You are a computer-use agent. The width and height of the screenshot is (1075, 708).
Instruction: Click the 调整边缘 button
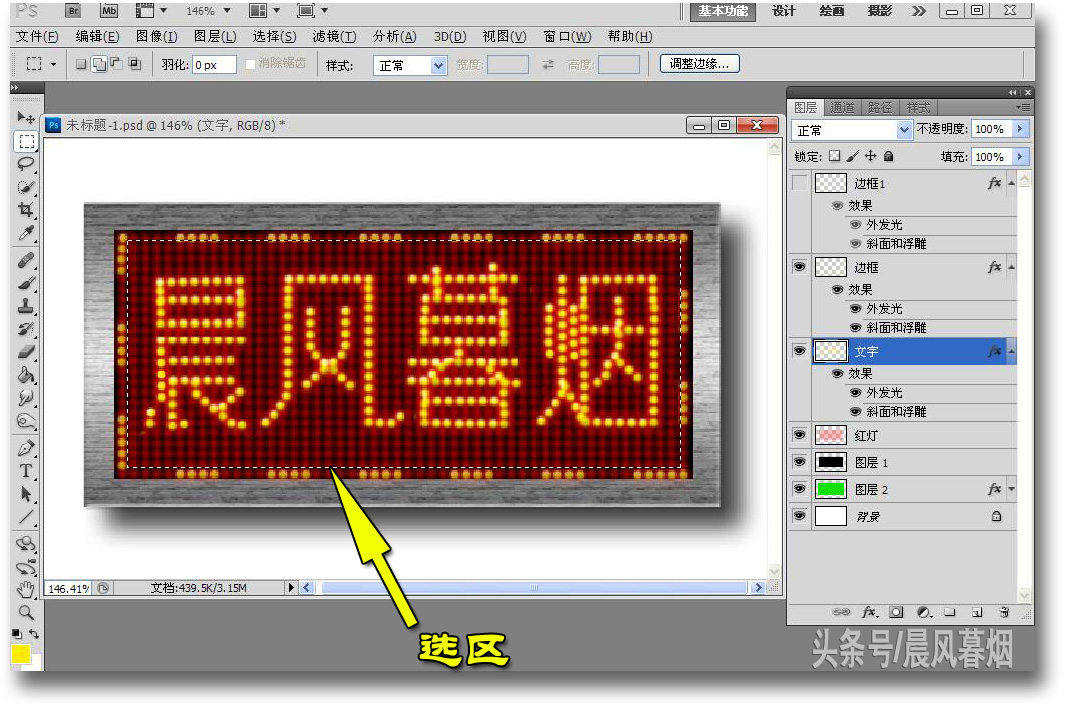point(702,63)
